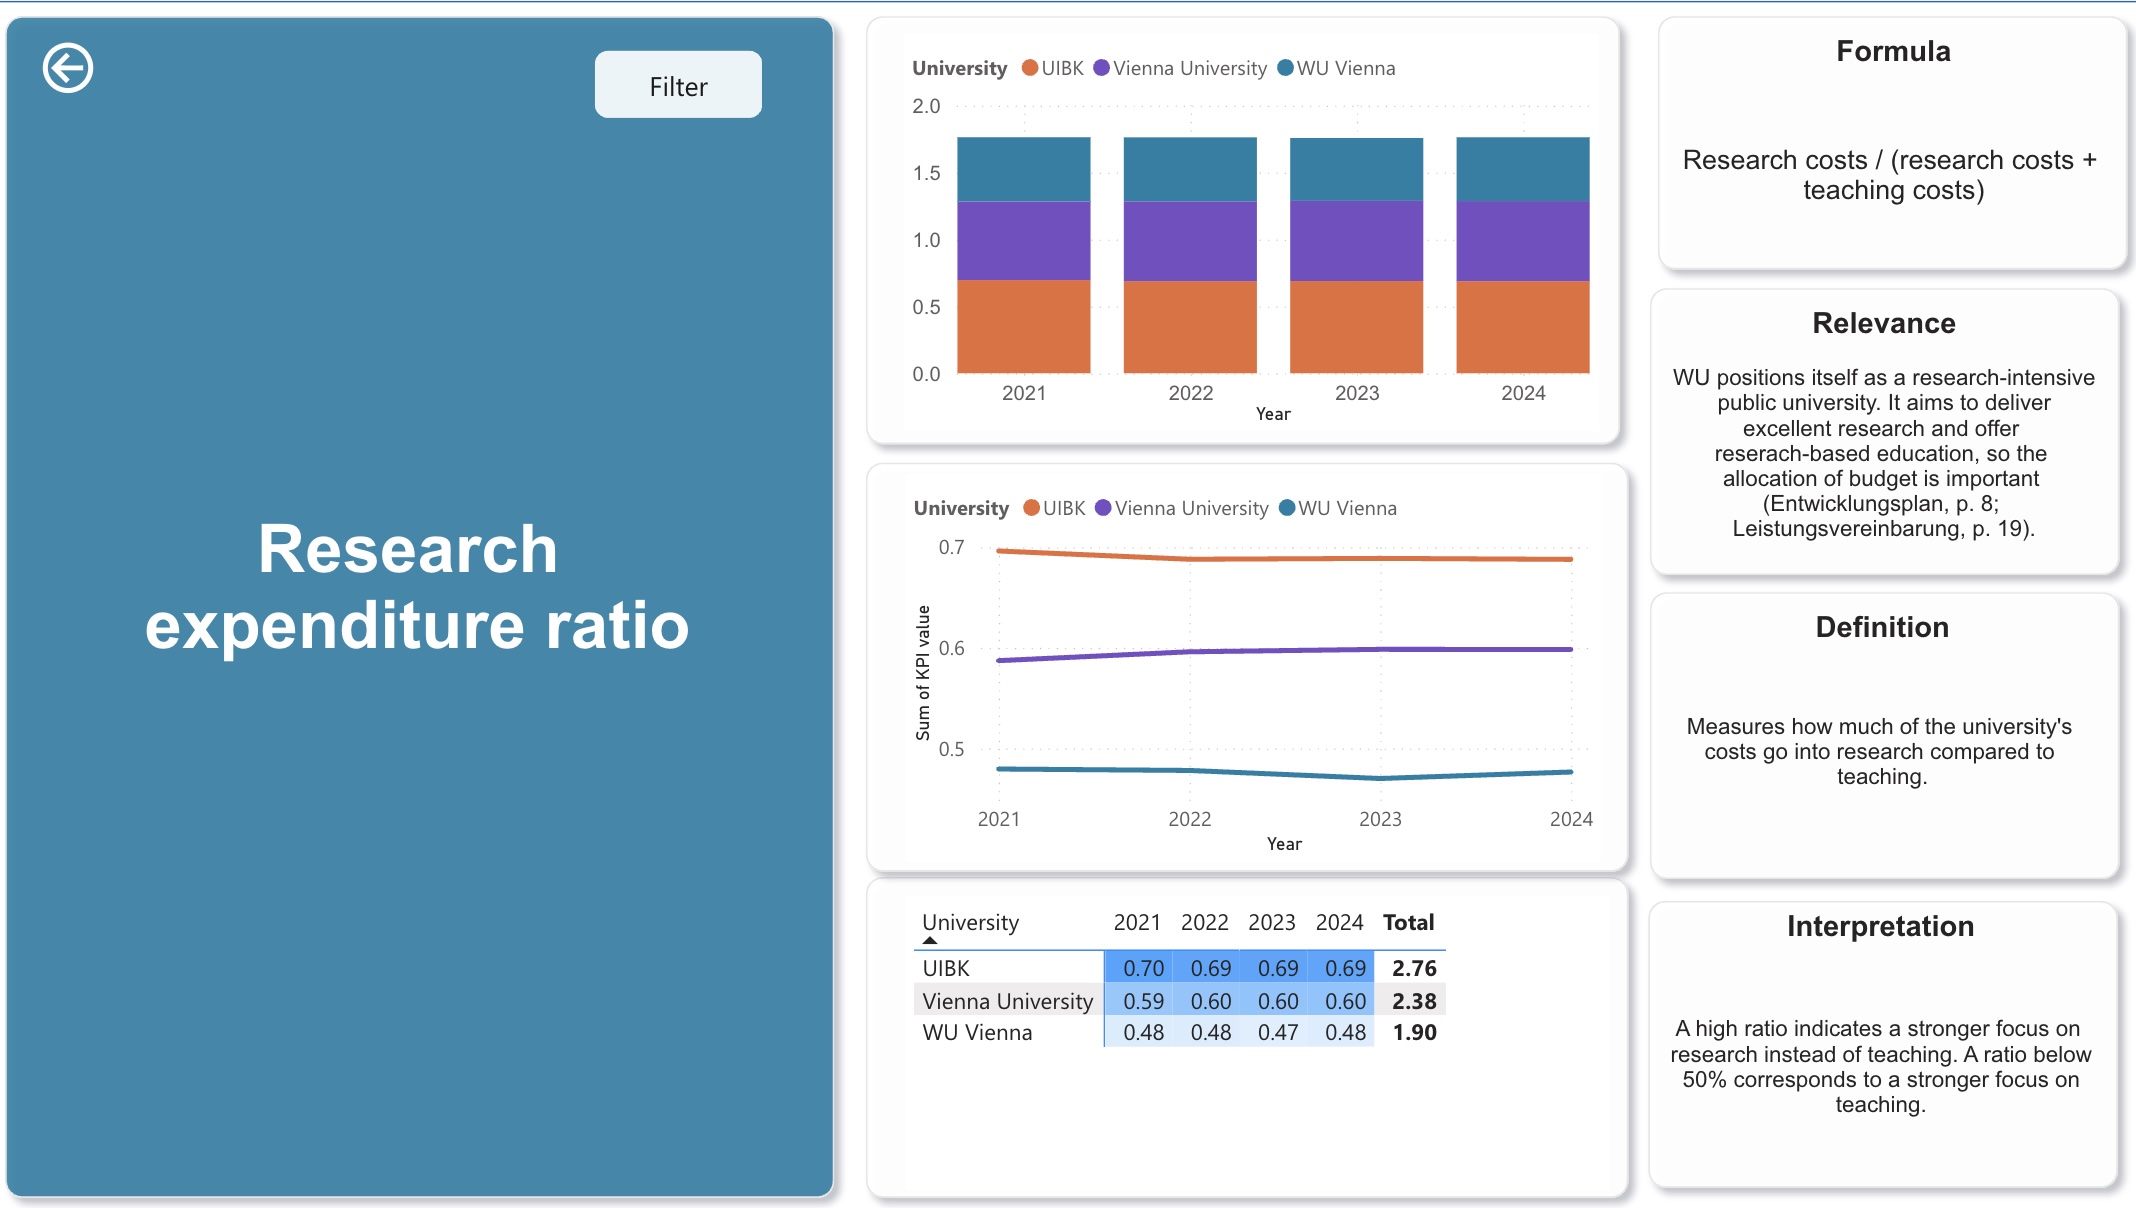This screenshot has height=1208, width=2136.
Task: Select WU Vienna legend in bar chart
Action: coord(1337,68)
